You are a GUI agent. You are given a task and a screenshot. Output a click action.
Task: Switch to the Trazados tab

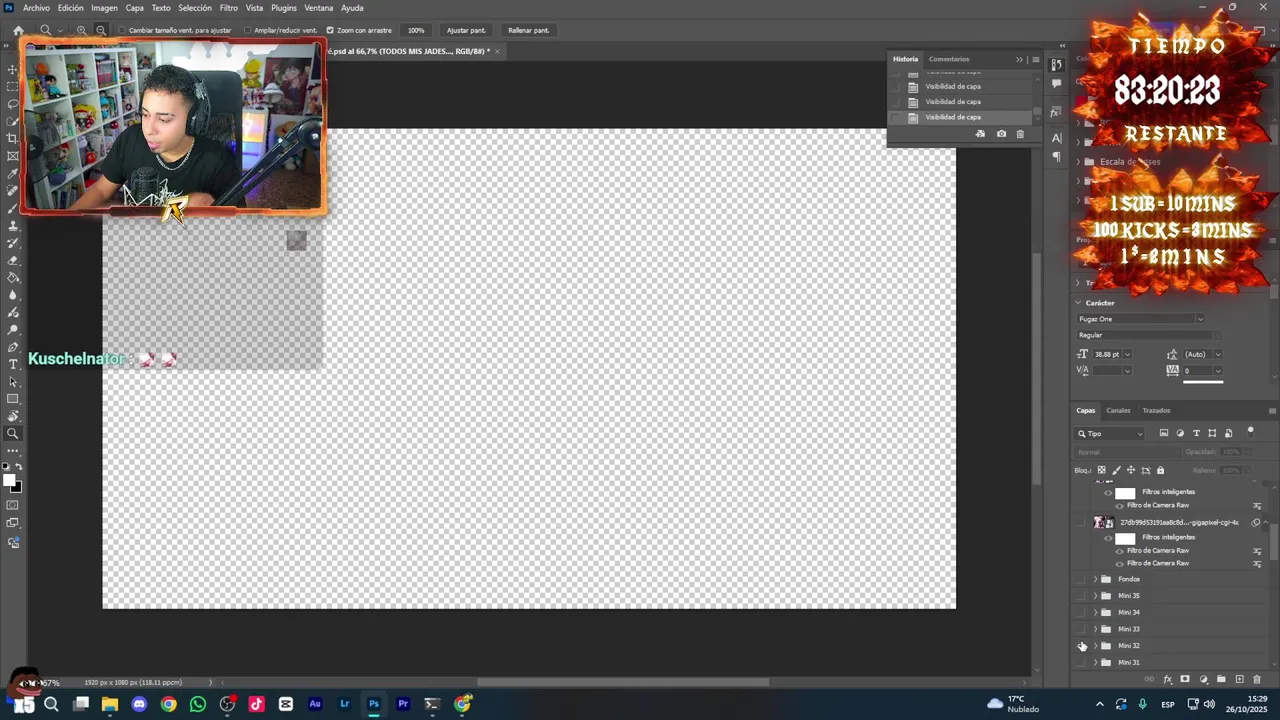[x=1156, y=410]
